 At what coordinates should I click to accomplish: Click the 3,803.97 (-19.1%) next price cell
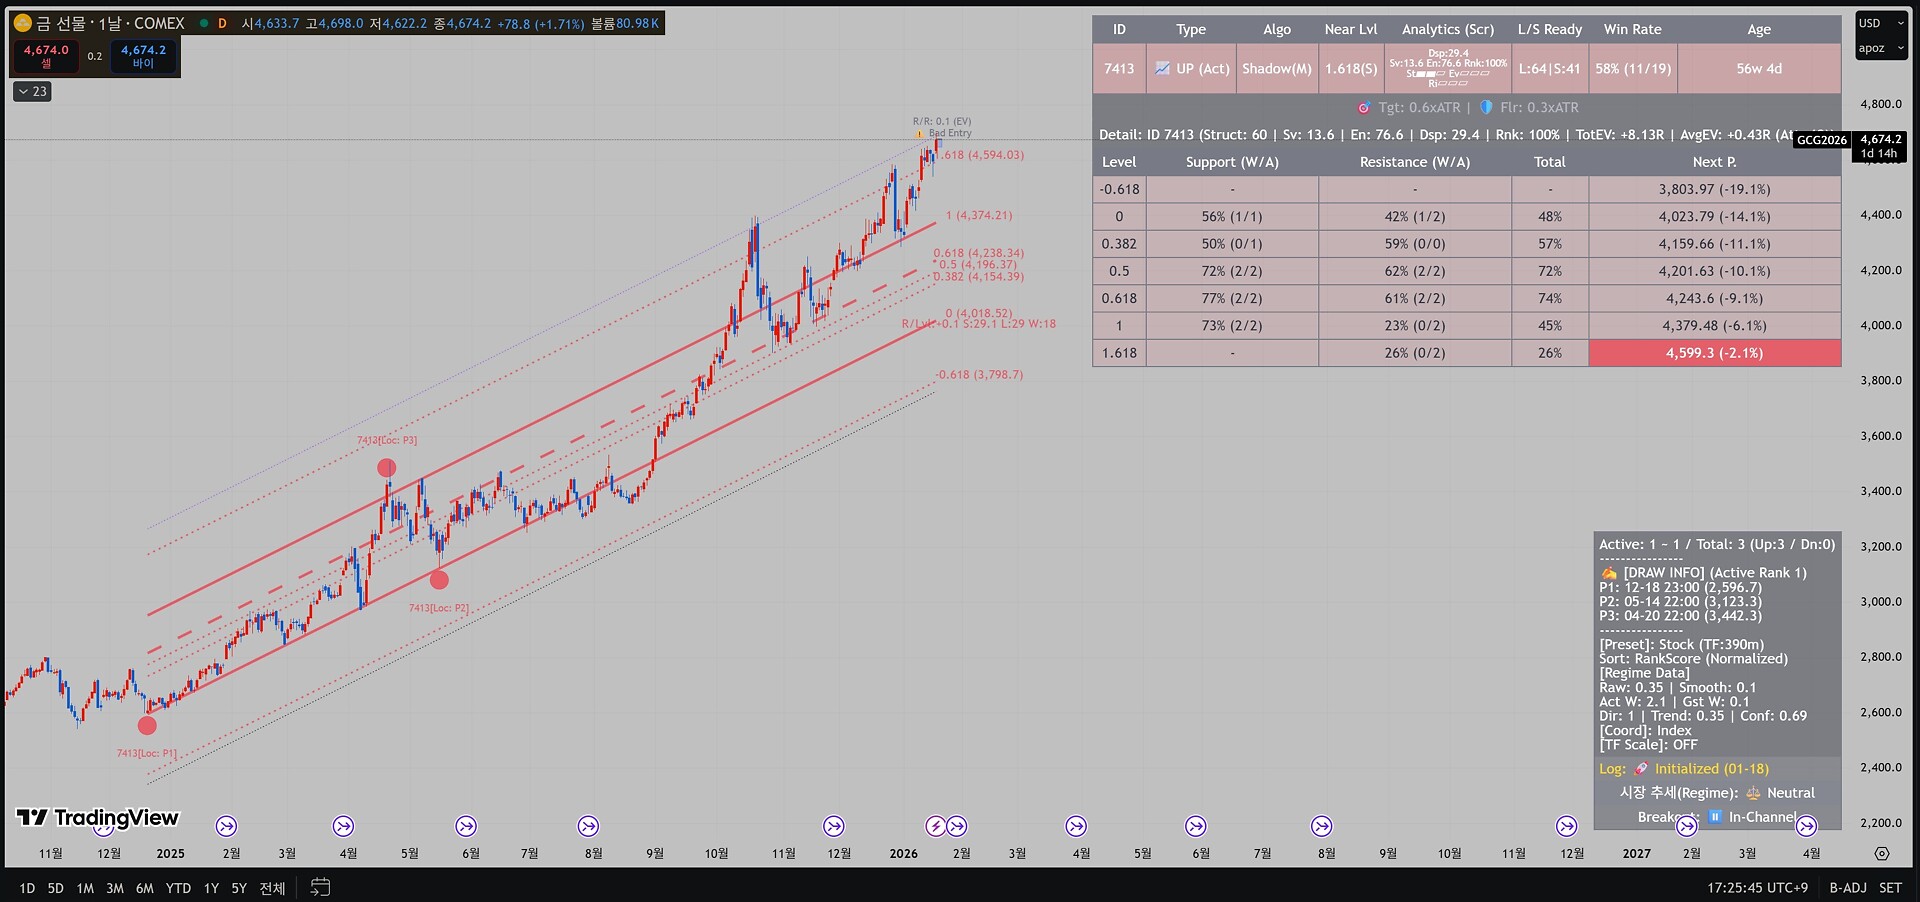click(1715, 189)
